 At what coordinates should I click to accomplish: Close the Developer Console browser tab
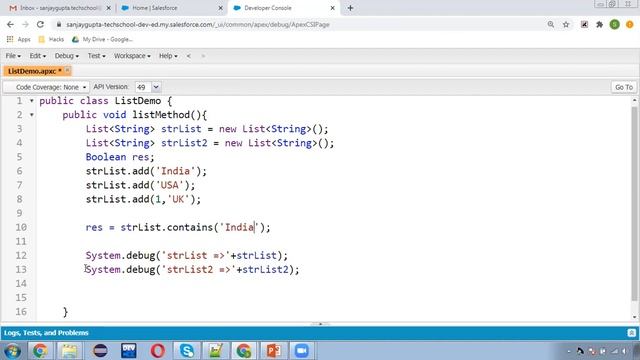[332, 8]
